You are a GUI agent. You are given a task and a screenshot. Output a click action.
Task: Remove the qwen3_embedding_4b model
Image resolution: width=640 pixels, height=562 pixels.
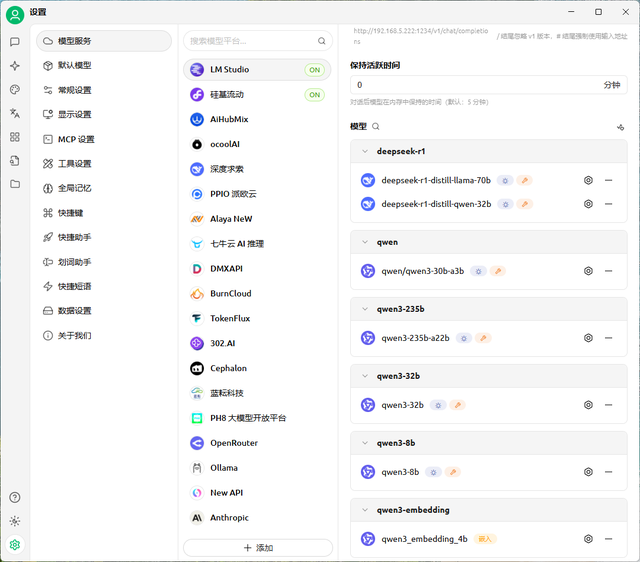point(609,539)
